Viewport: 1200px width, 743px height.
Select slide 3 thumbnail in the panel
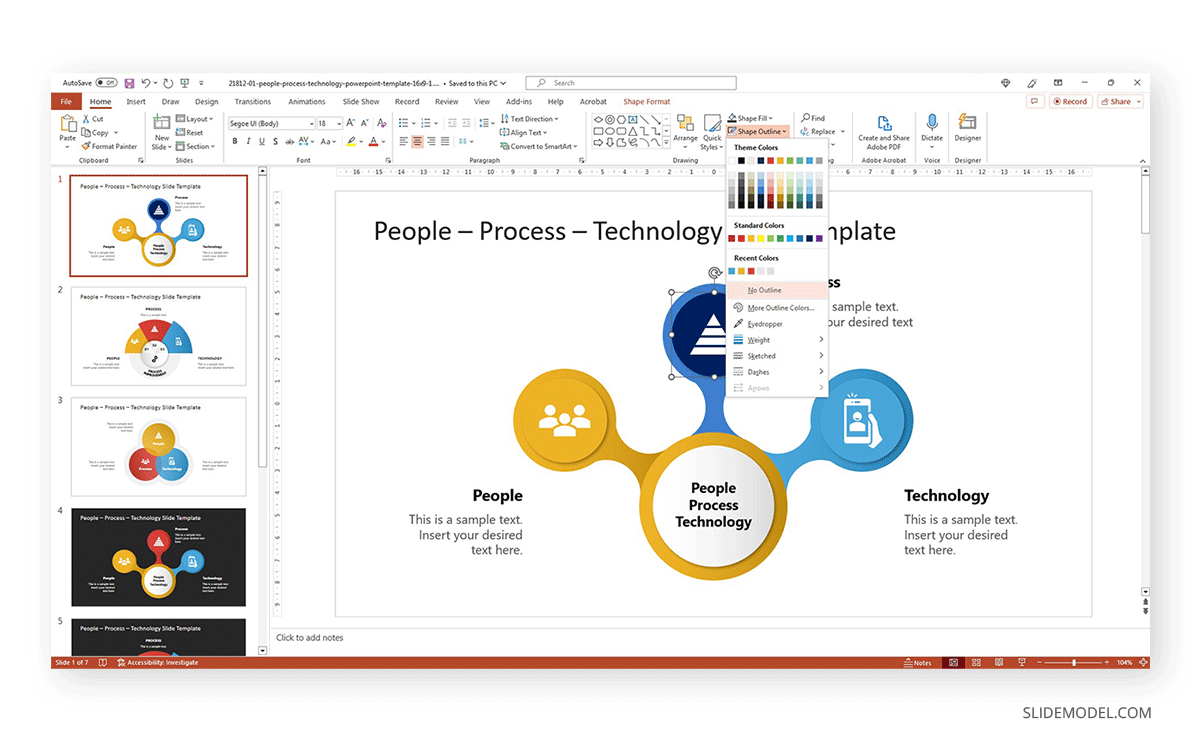(157, 446)
